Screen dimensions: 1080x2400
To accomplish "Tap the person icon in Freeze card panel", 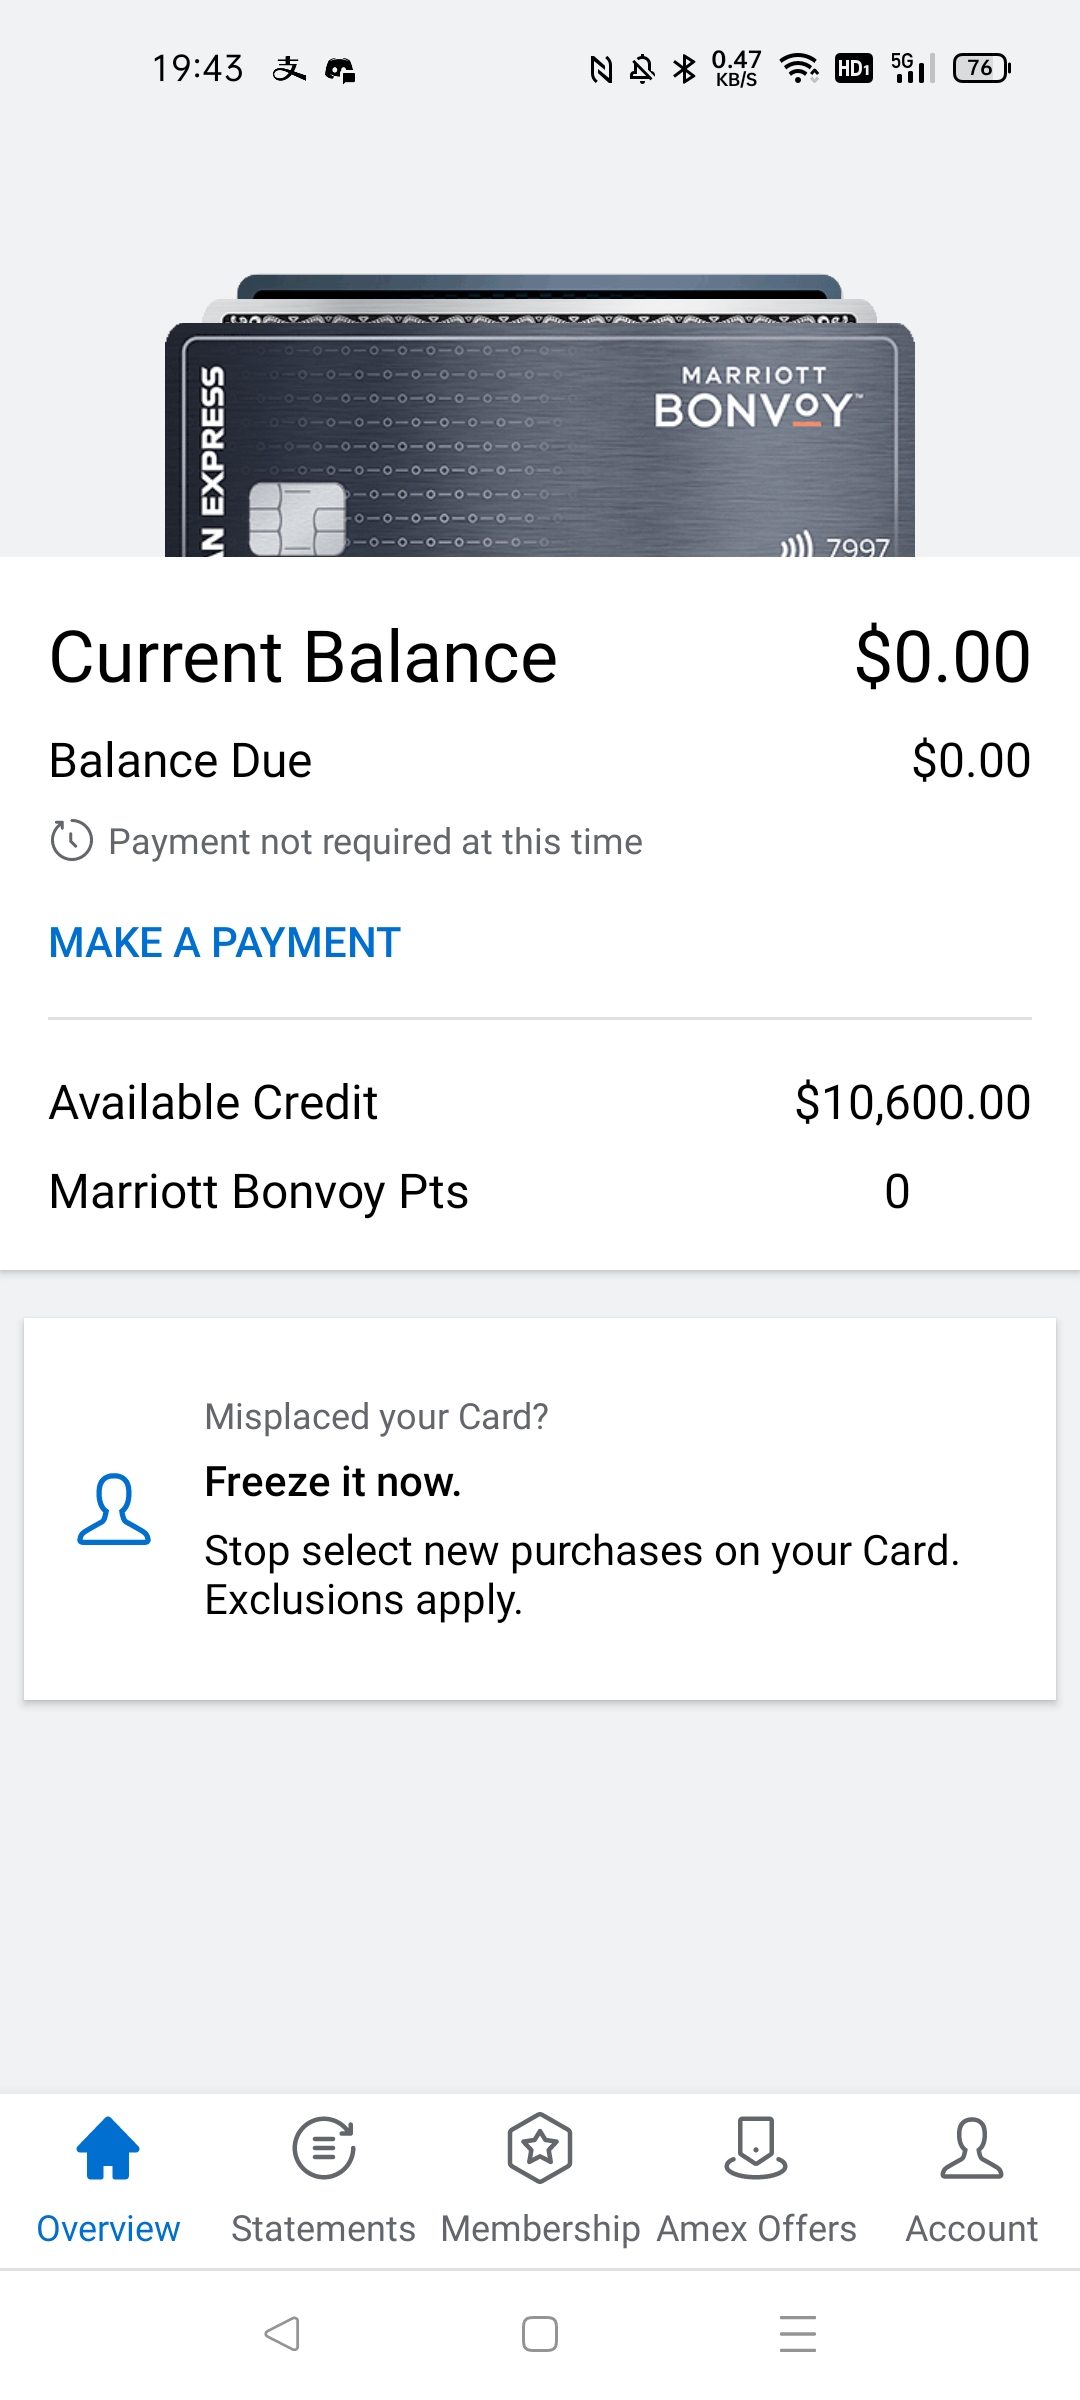I will 114,1509.
